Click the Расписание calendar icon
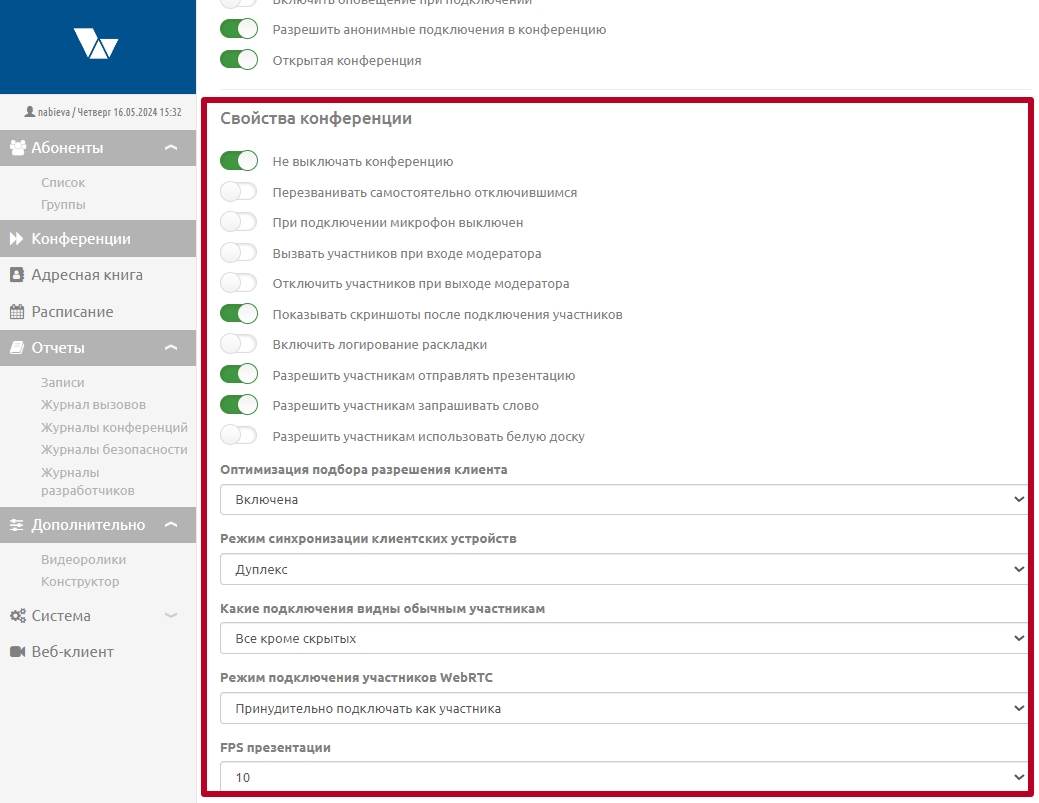Image resolution: width=1039 pixels, height=803 pixels. (x=17, y=312)
